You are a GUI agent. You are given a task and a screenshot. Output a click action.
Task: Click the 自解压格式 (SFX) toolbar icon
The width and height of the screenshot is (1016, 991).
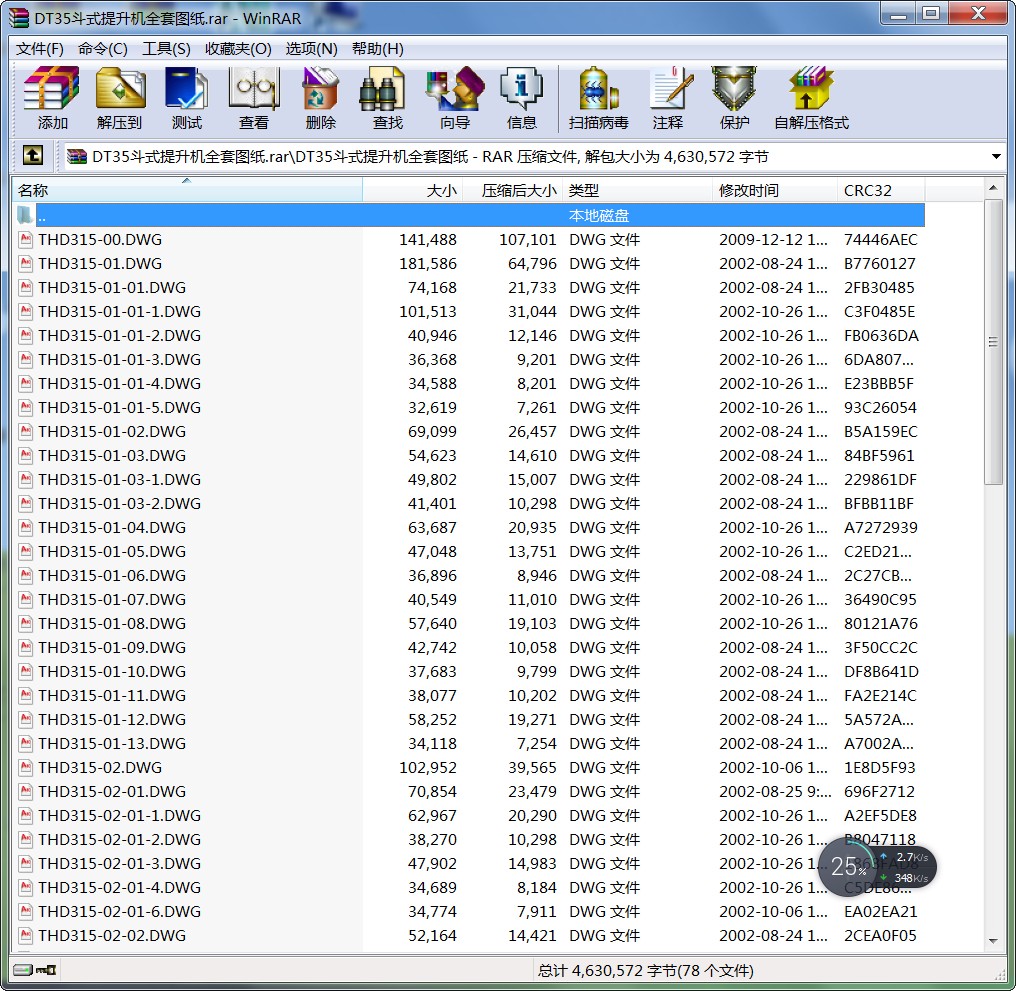[811, 89]
